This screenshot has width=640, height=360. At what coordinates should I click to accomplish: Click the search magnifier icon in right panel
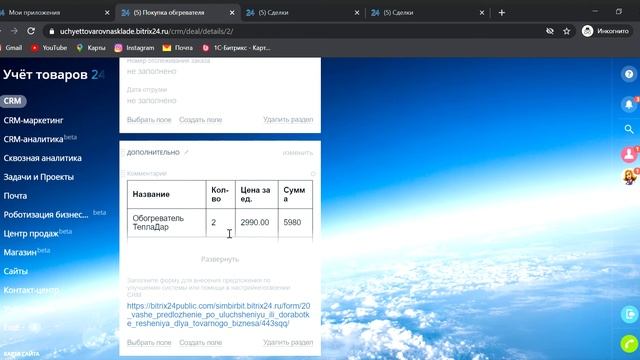point(629,129)
